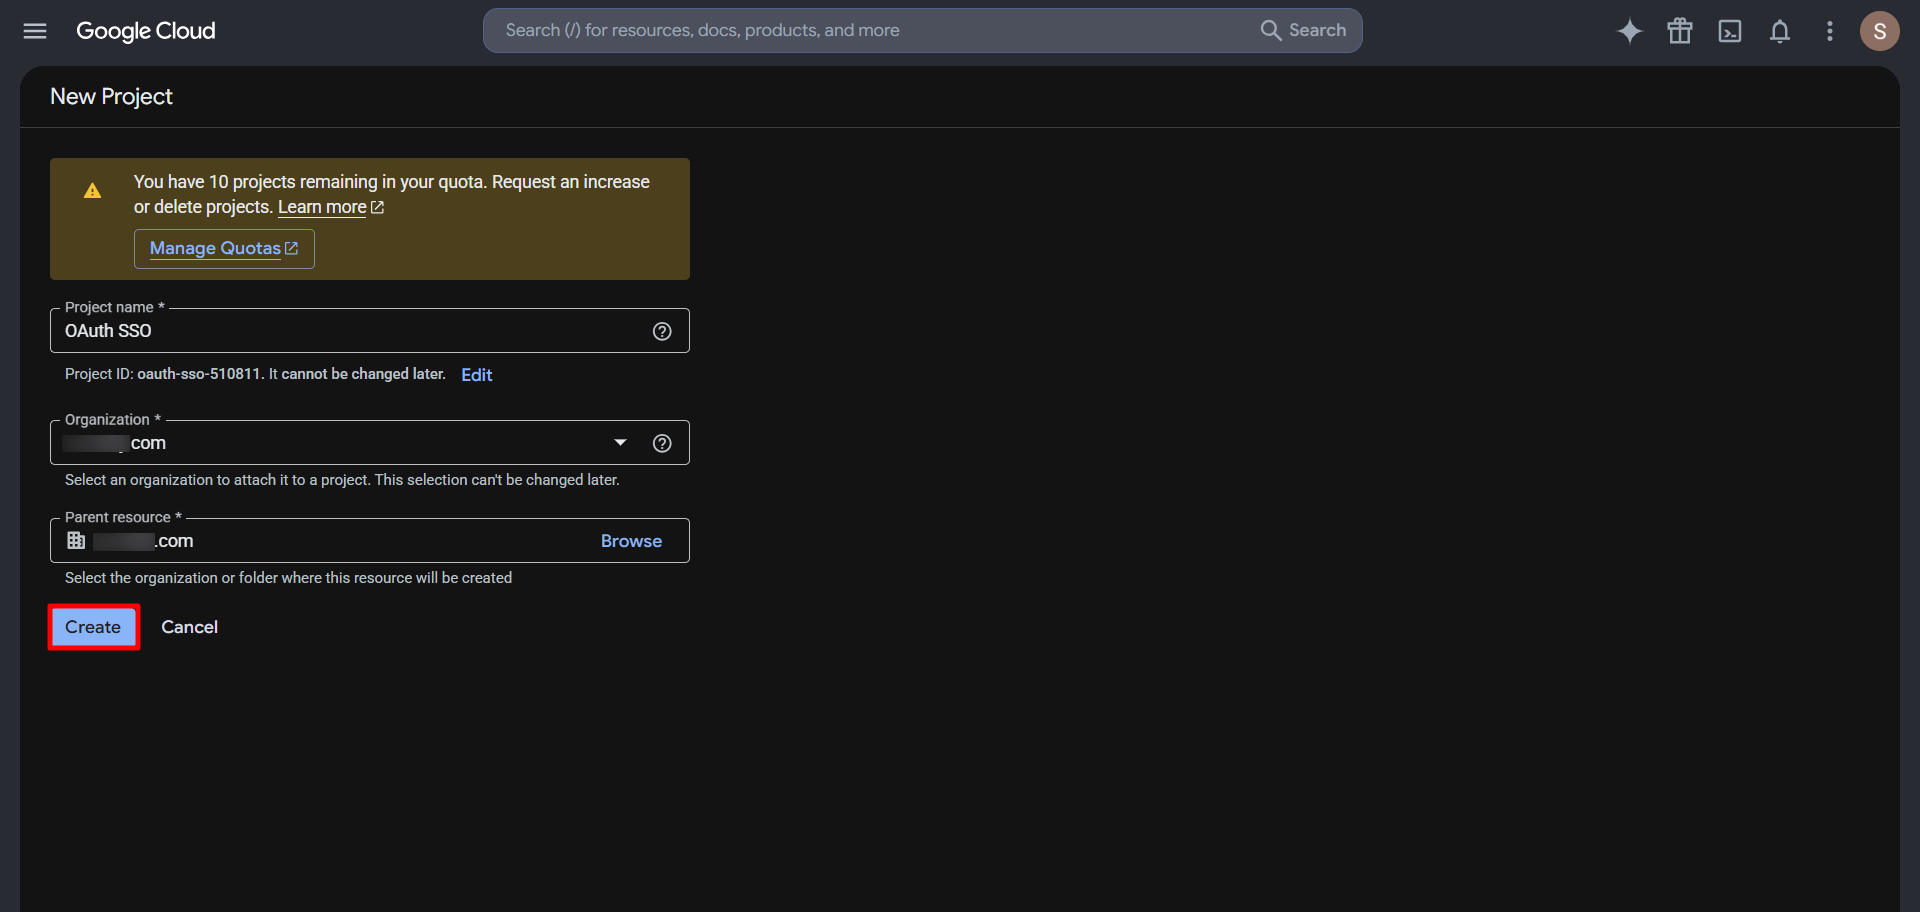
Task: Click the 'Select an organization to attach' hint text
Action: [342, 480]
